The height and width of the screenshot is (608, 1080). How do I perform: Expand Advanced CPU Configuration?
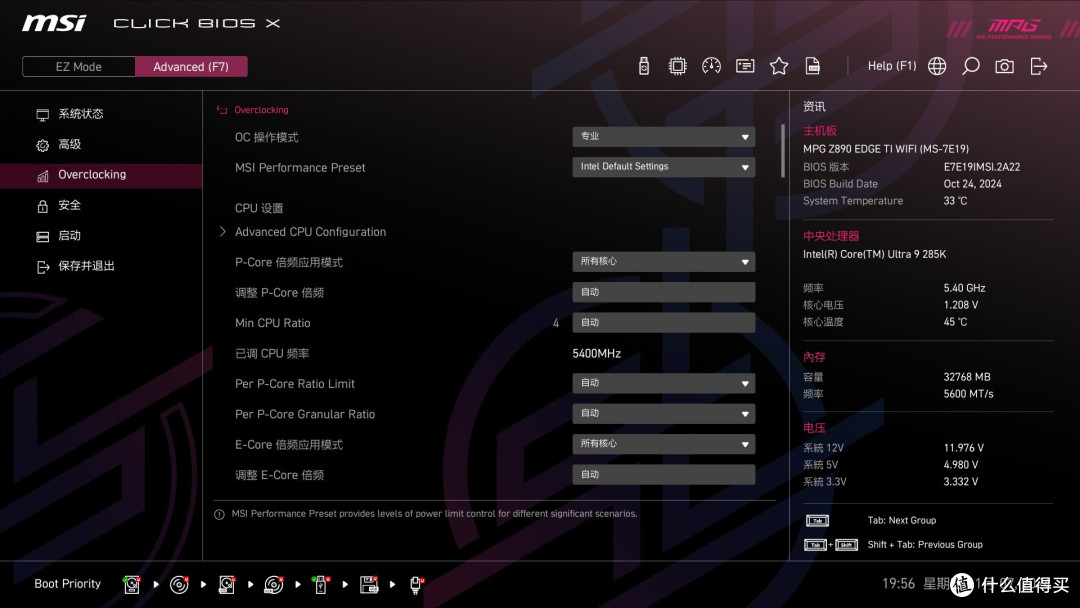(x=310, y=232)
